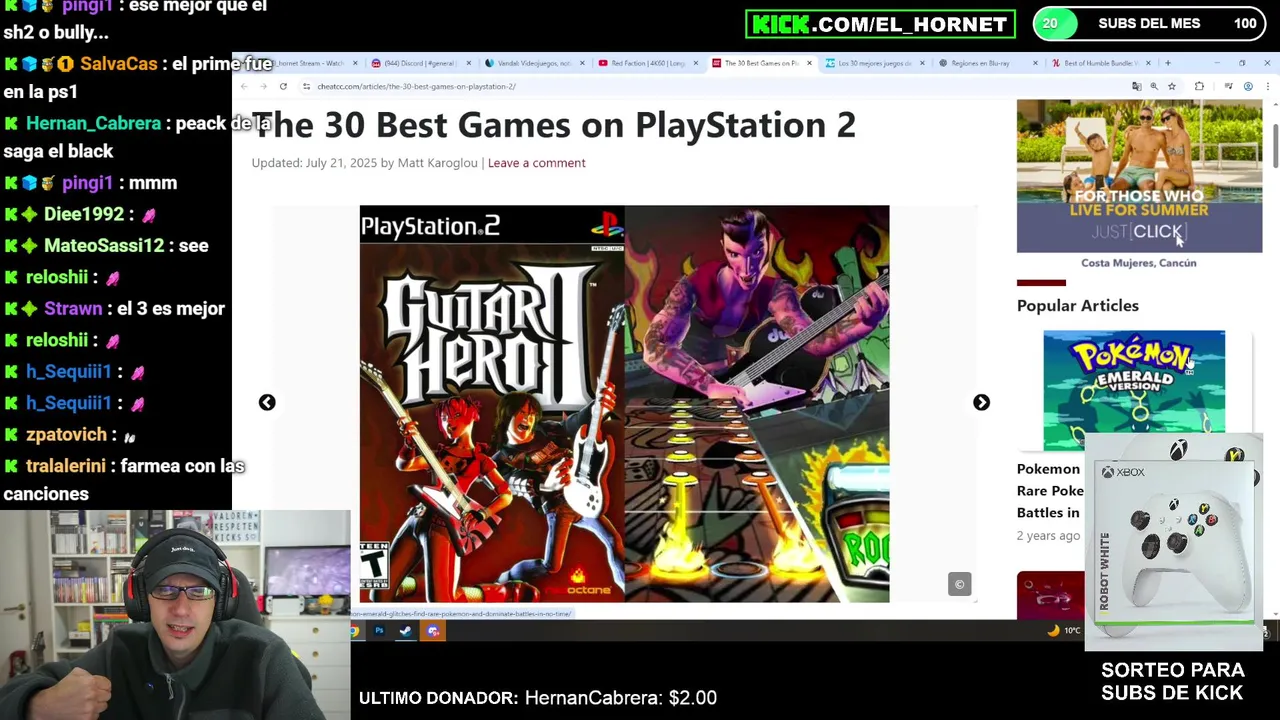Click the Popular Articles heading
Viewport: 1280px width, 720px height.
1077,306
